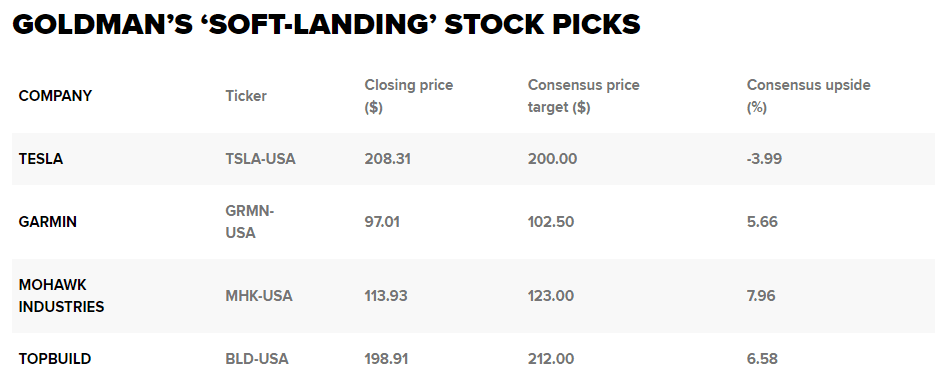935x383 pixels.
Task: Click the TOPBUILD company name
Action: pos(55,359)
